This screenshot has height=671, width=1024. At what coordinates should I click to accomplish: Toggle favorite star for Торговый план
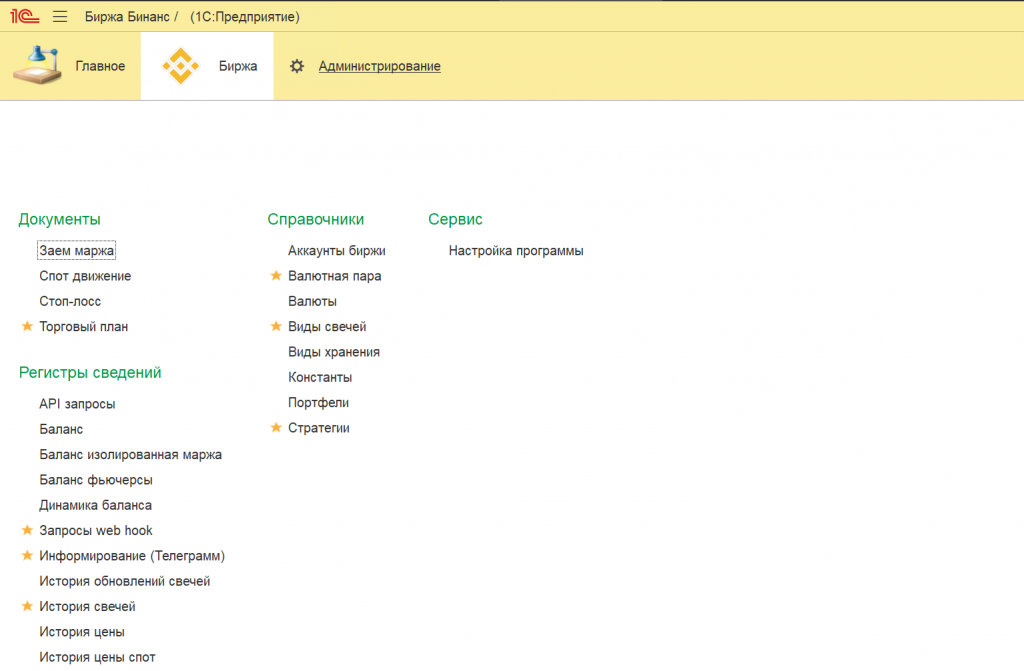point(27,326)
